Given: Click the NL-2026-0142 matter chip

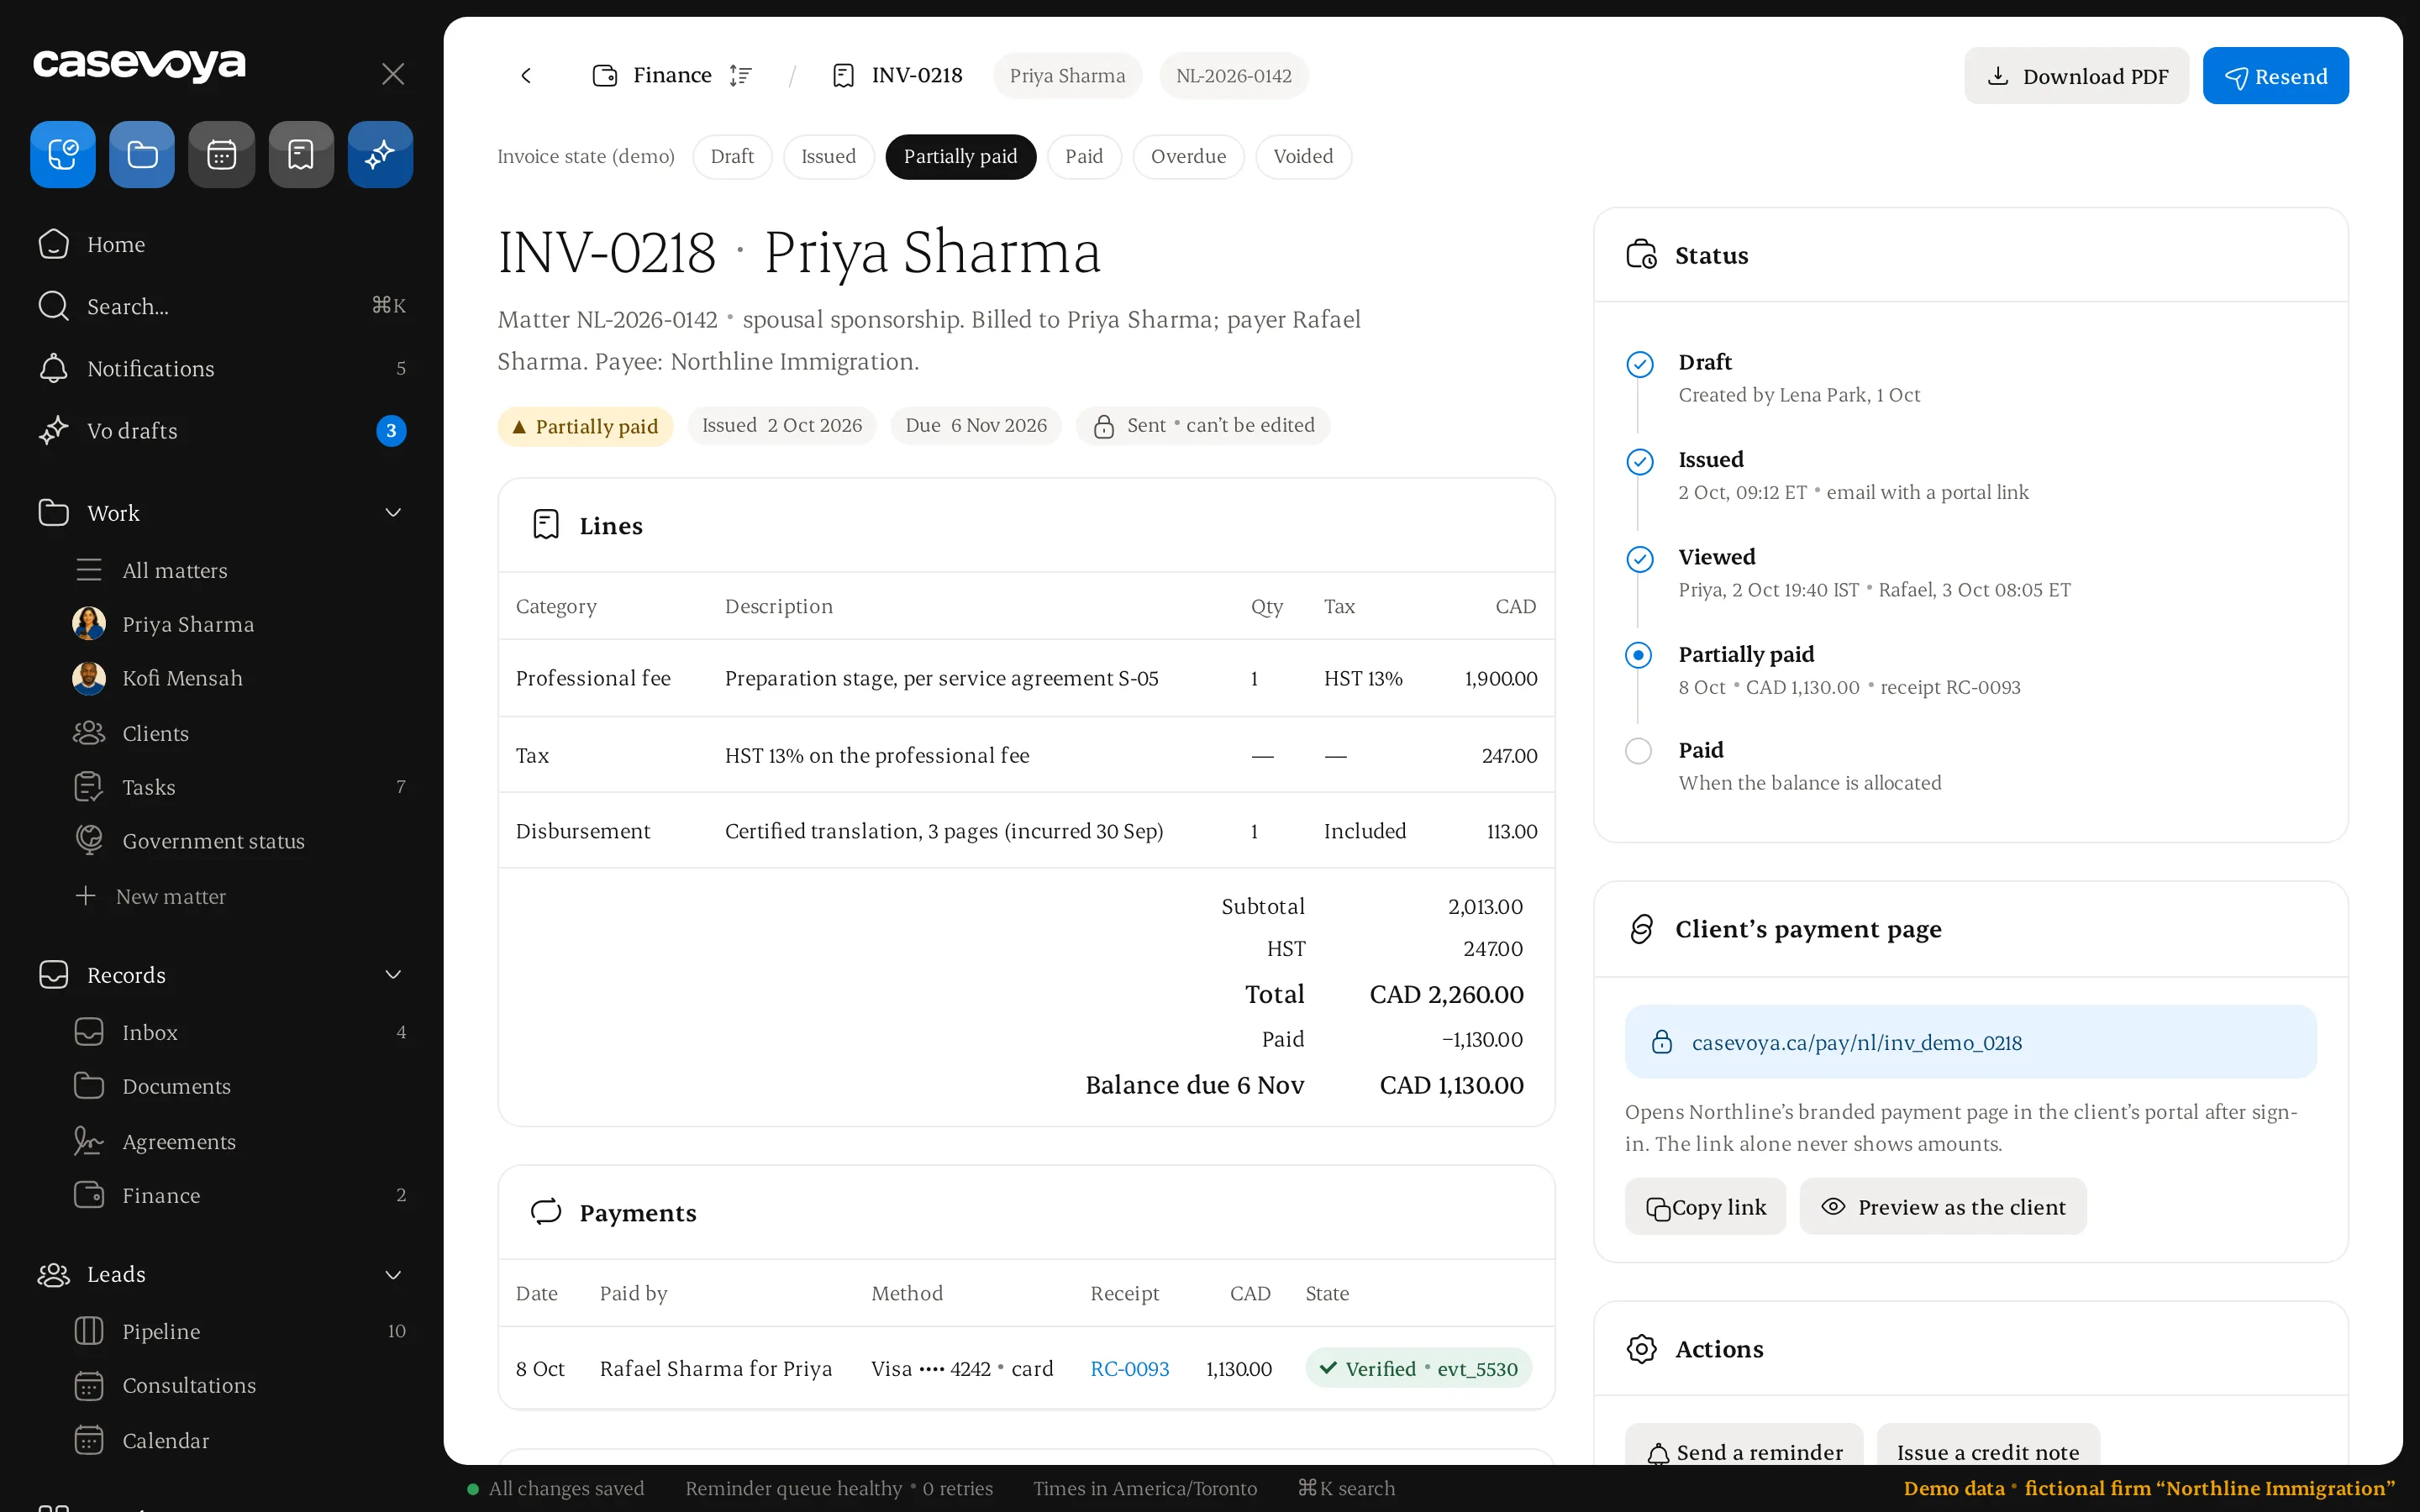Looking at the screenshot, I should pyautogui.click(x=1233, y=75).
